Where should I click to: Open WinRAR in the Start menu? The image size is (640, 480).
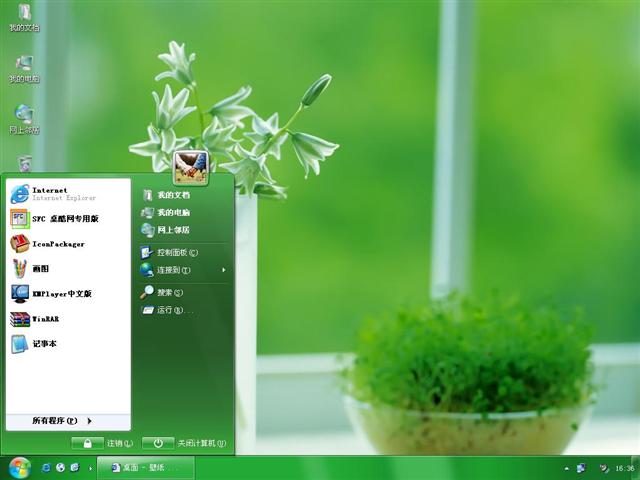click(68, 319)
